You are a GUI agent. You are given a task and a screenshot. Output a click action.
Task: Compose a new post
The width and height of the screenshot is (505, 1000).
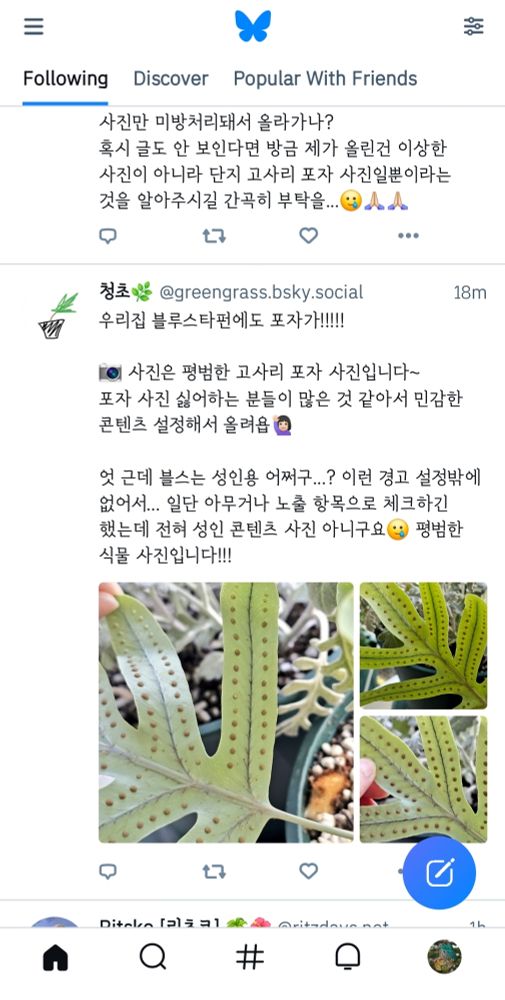(x=439, y=872)
